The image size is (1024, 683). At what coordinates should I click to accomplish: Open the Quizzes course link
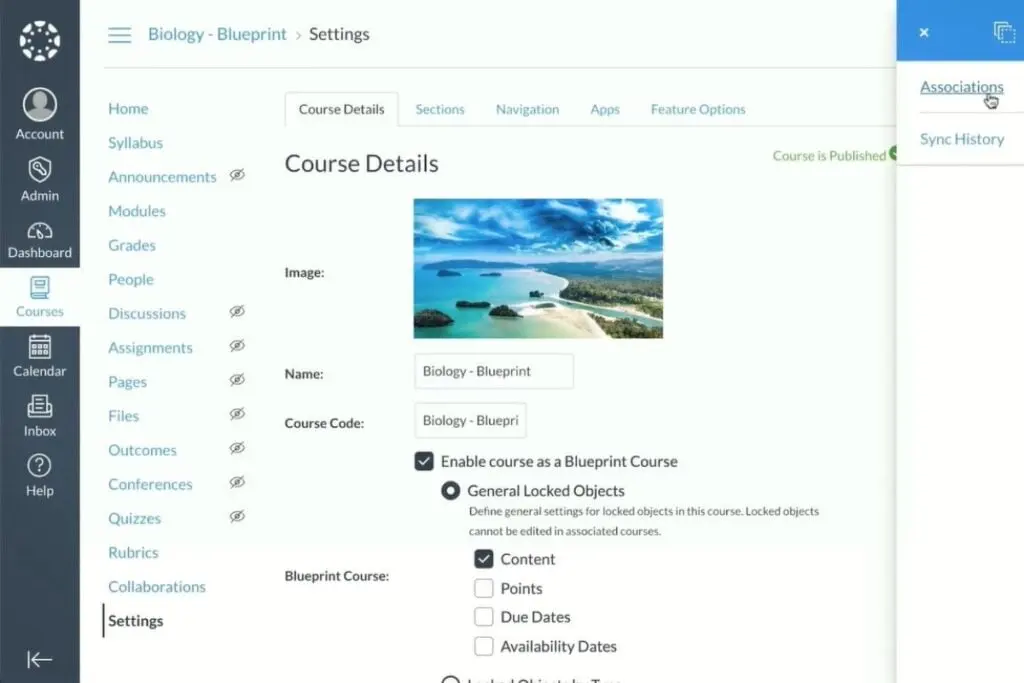135,518
